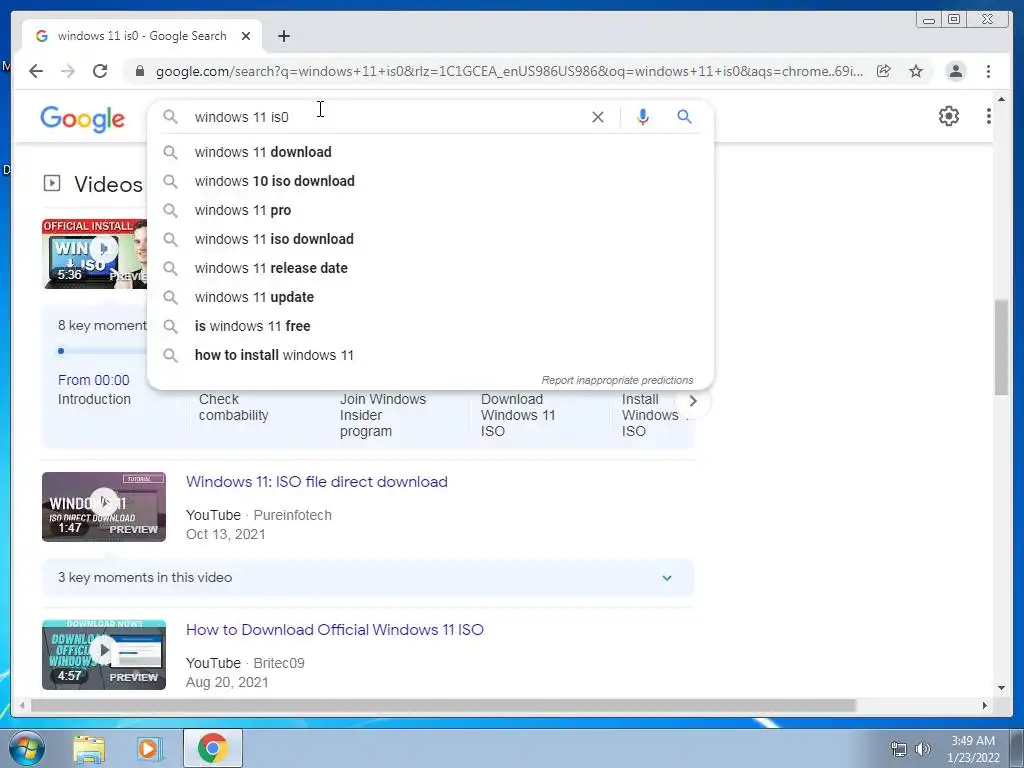
Task: Click Chrome icon in taskbar
Action: click(212, 748)
